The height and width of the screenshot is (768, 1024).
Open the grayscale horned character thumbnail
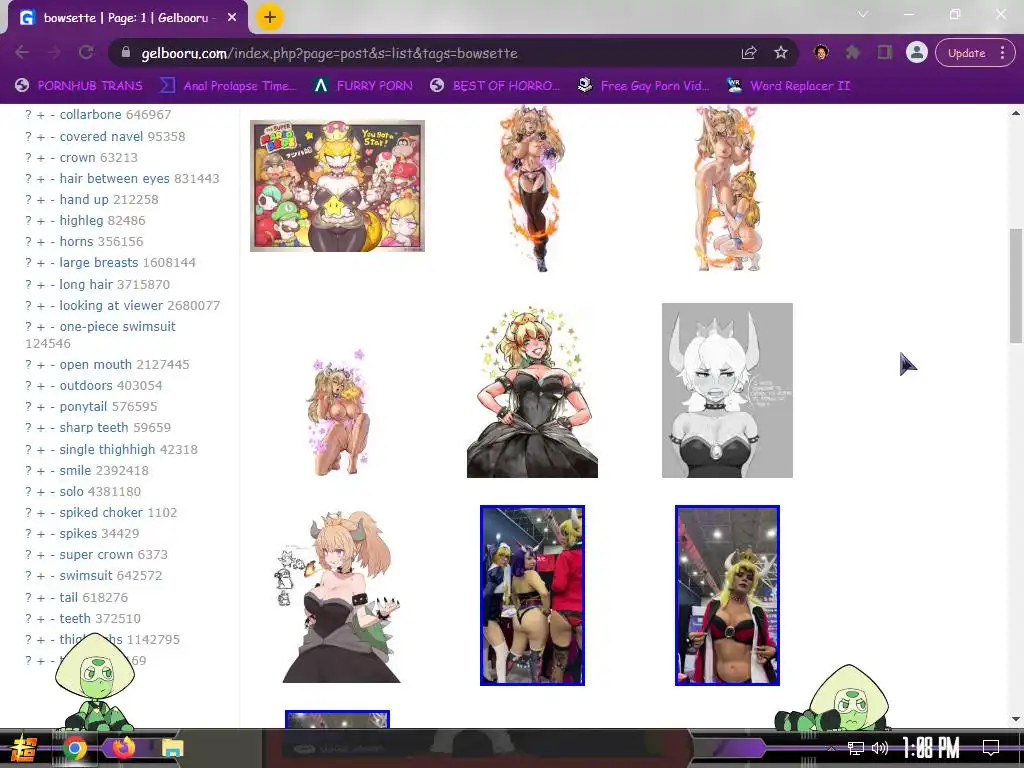point(727,390)
